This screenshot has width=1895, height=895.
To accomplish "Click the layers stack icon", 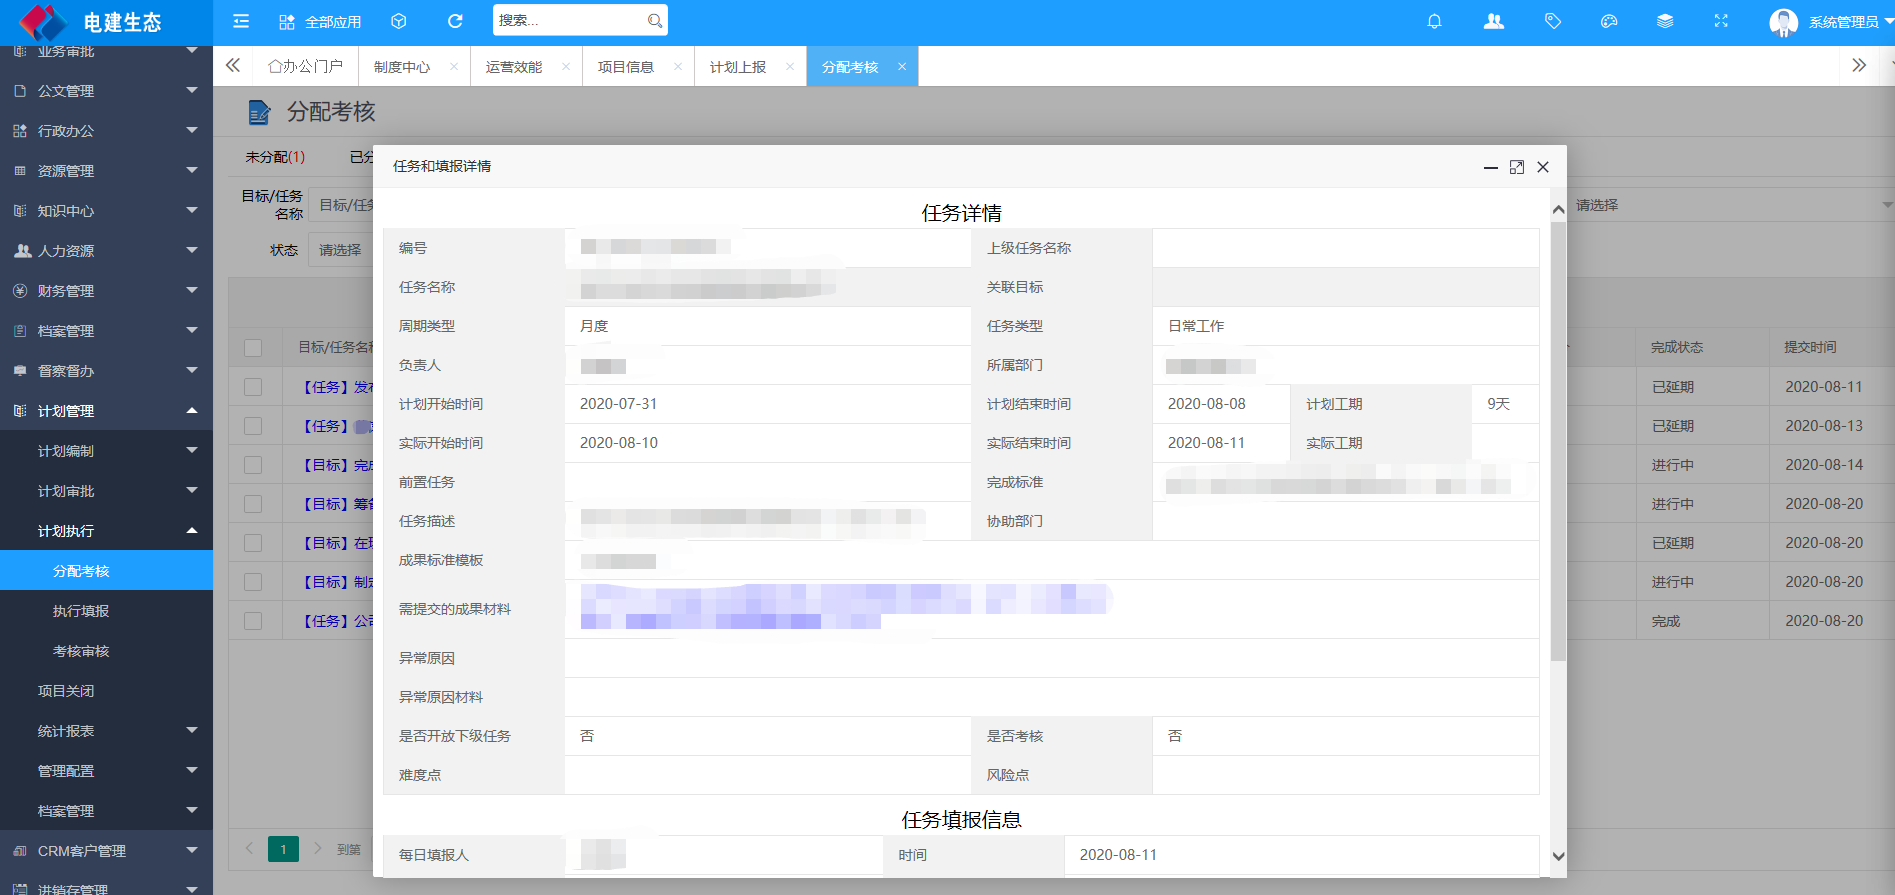I will pos(1665,21).
